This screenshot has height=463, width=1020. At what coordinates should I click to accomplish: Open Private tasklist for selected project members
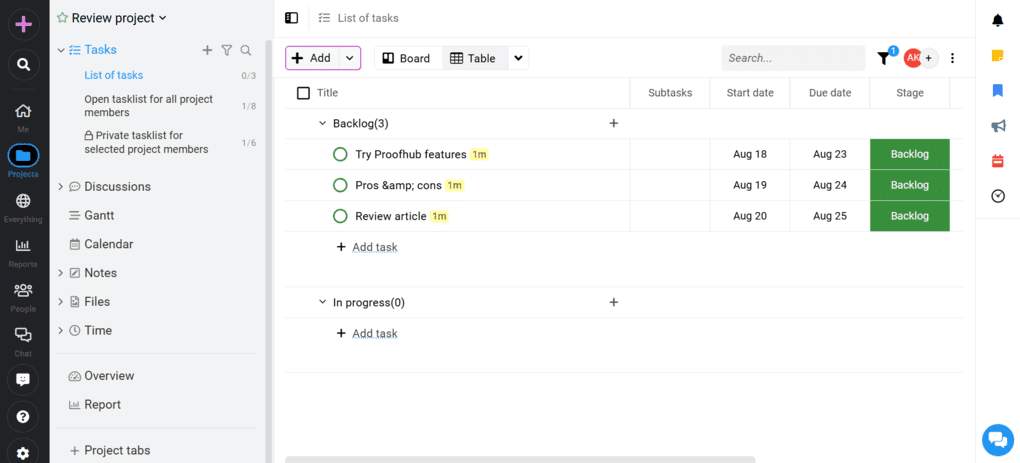(146, 142)
